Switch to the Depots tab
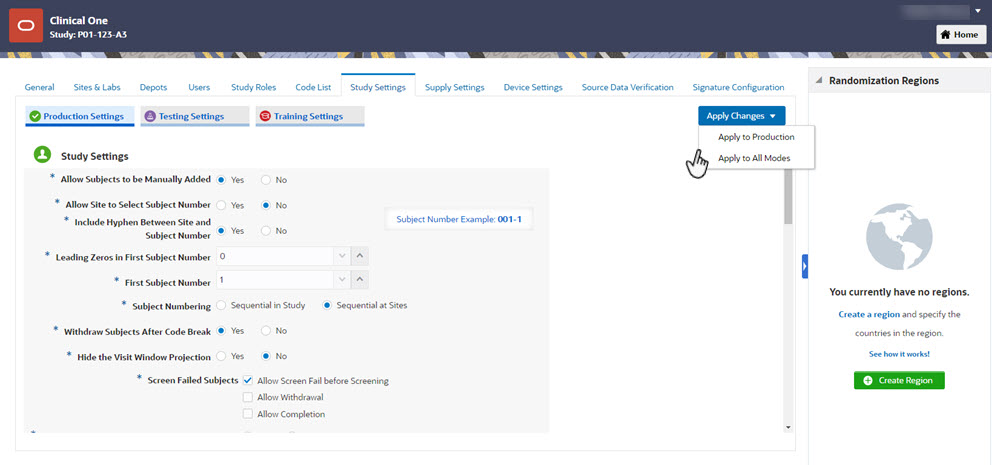 pos(154,87)
